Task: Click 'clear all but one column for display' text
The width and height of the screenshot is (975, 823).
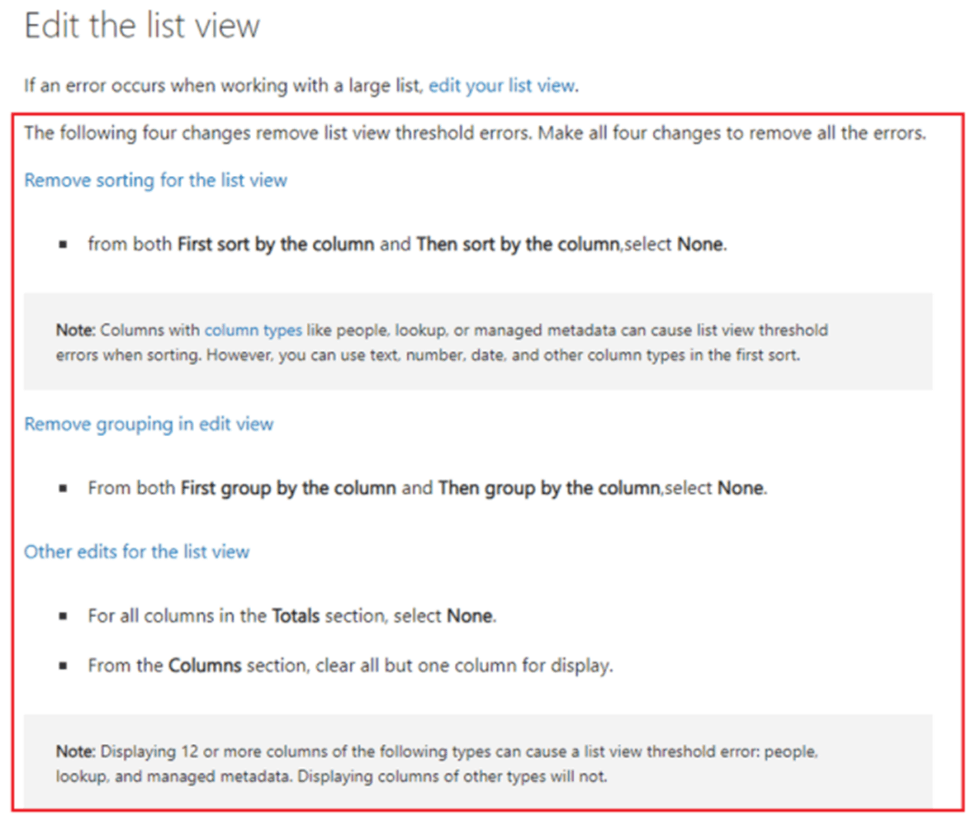Action: point(463,666)
